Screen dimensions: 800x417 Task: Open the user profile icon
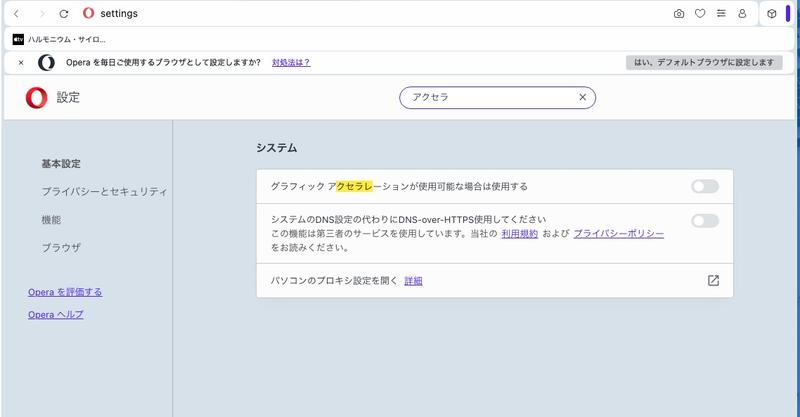(x=742, y=14)
